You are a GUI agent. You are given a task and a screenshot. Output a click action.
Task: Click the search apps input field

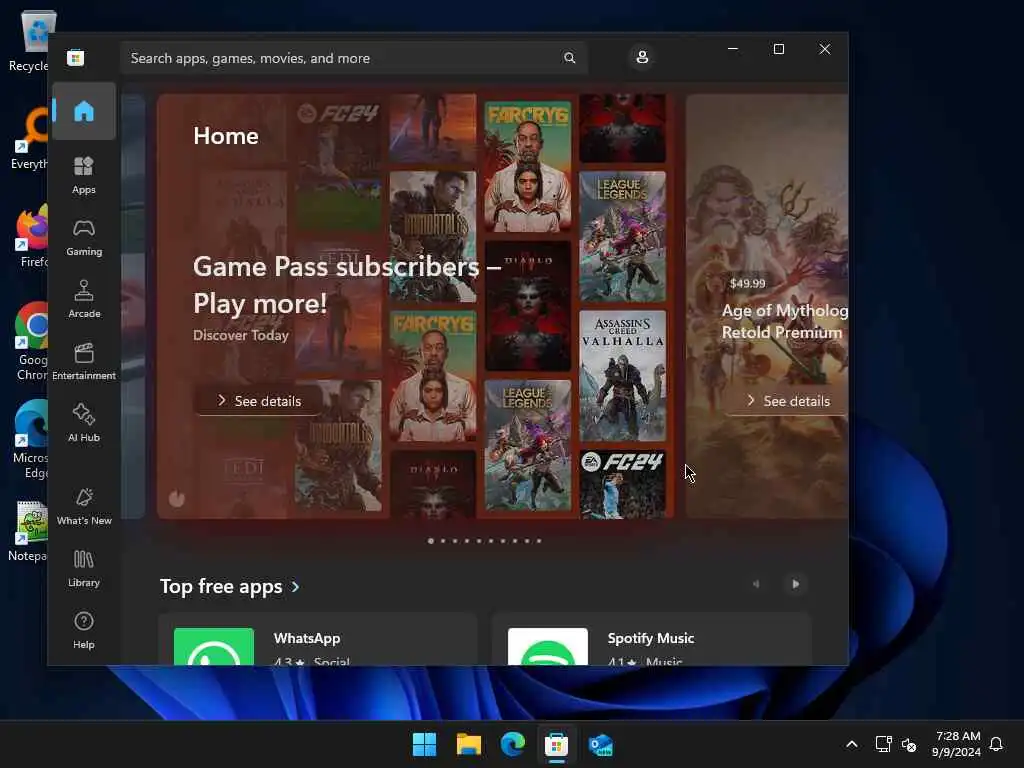pyautogui.click(x=353, y=58)
